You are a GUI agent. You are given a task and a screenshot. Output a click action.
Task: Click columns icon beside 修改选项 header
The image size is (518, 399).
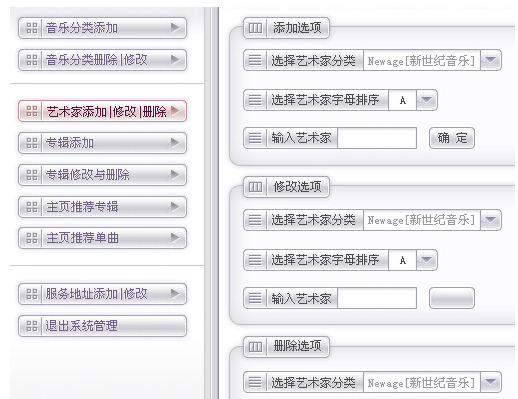point(255,187)
